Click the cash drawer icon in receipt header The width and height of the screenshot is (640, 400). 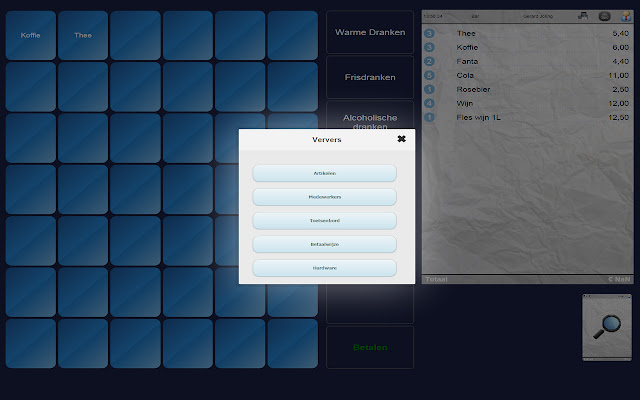[x=604, y=16]
